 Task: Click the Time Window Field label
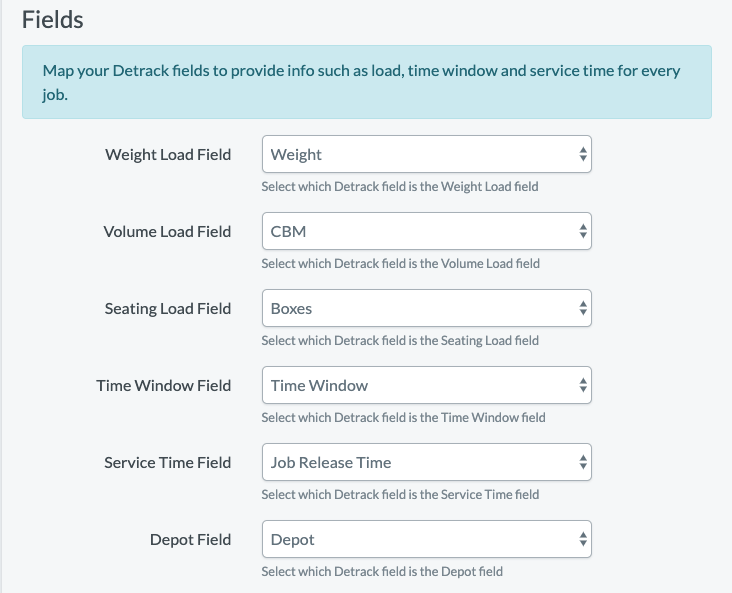pyautogui.click(x=164, y=386)
